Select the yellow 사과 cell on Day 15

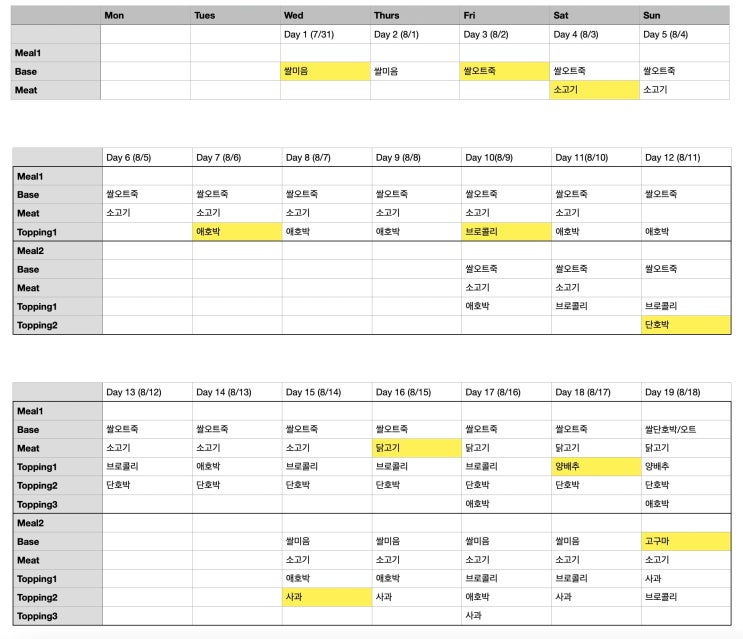tap(327, 597)
